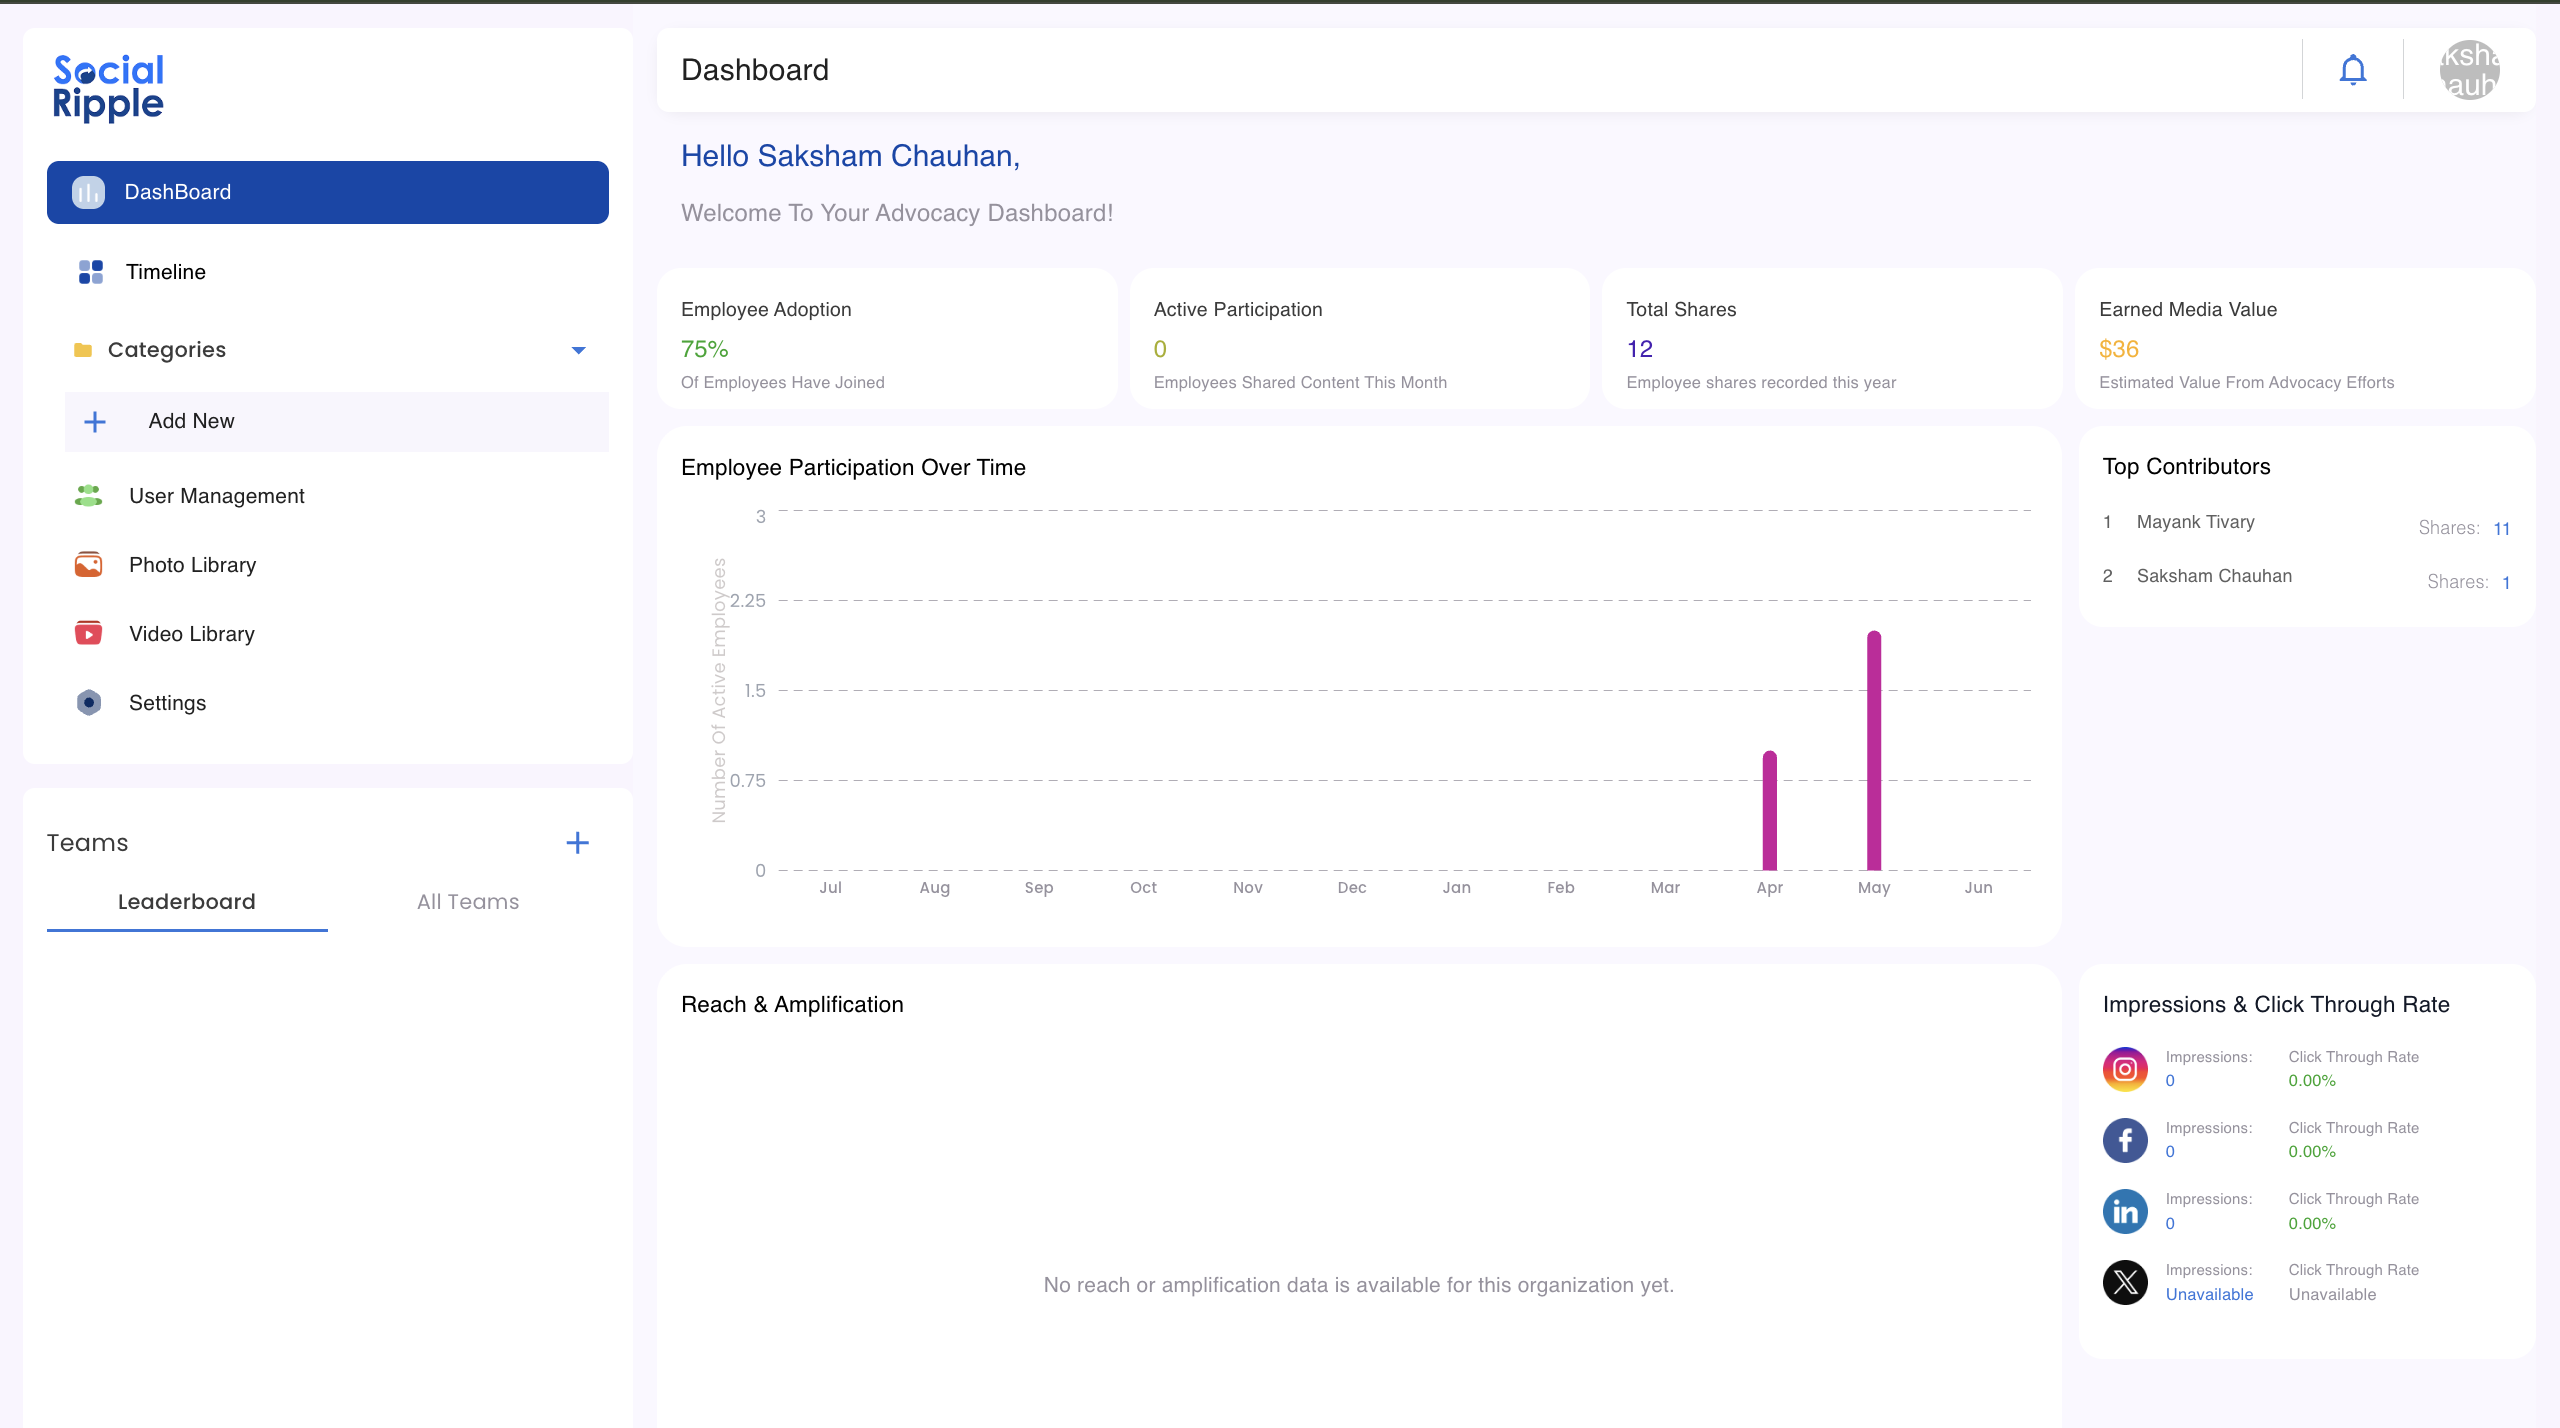Click the Reach & Amplification heading
2560x1428 pixels.
pyautogui.click(x=792, y=1004)
